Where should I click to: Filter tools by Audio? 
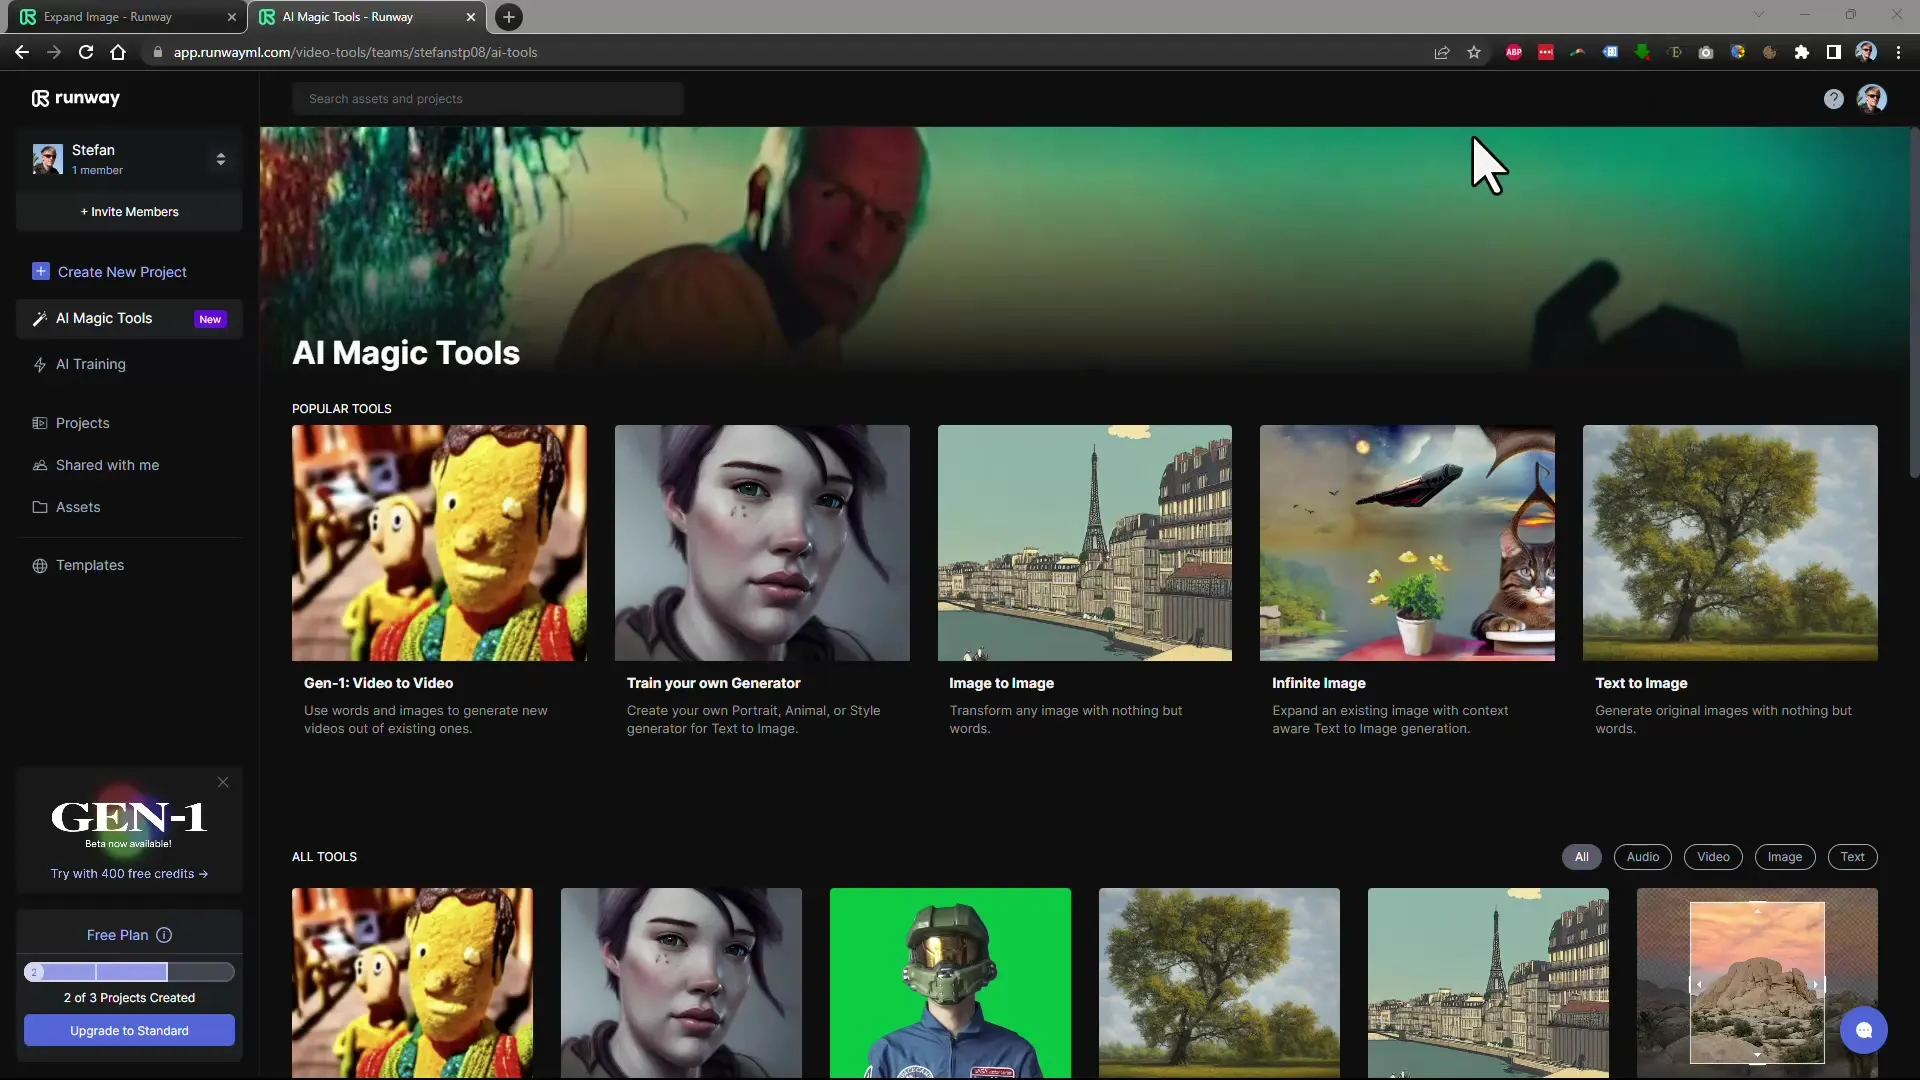click(x=1642, y=857)
